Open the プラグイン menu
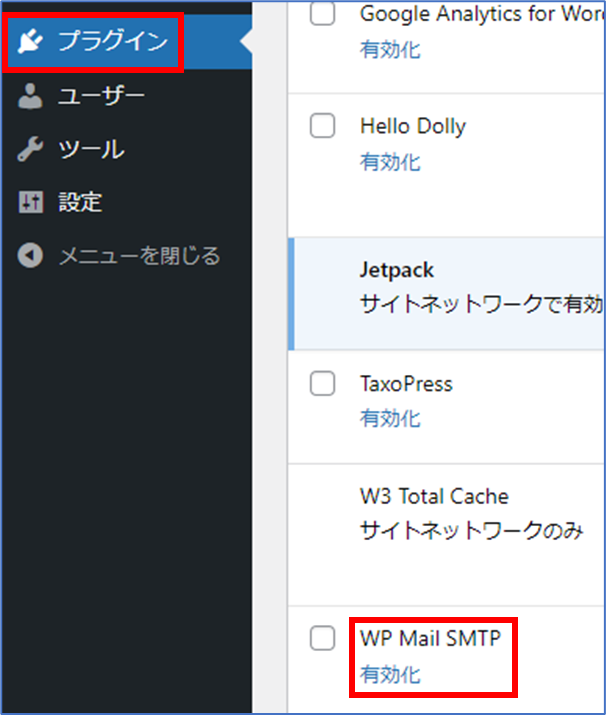The image size is (606, 715). (x=127, y=42)
